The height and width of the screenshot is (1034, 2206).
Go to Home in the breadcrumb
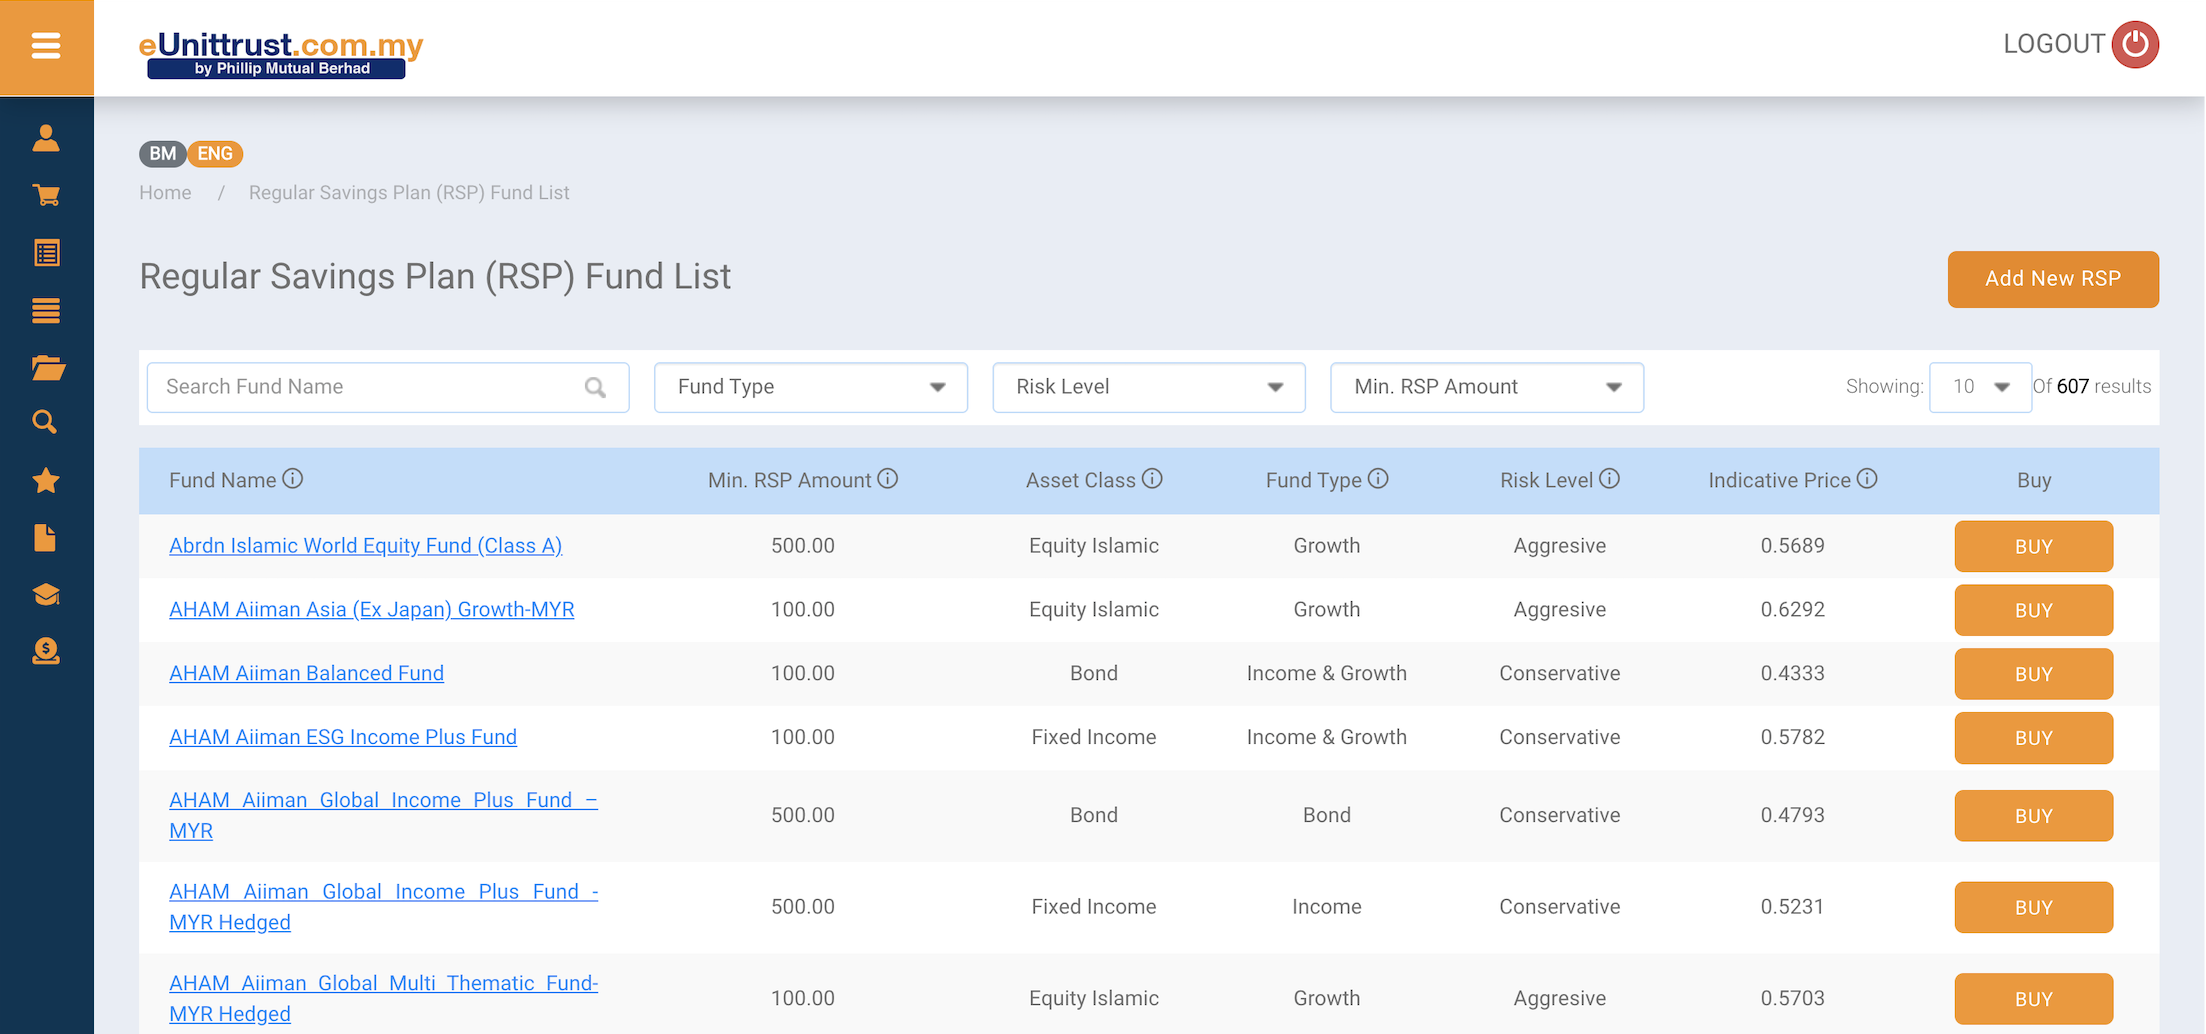165,193
